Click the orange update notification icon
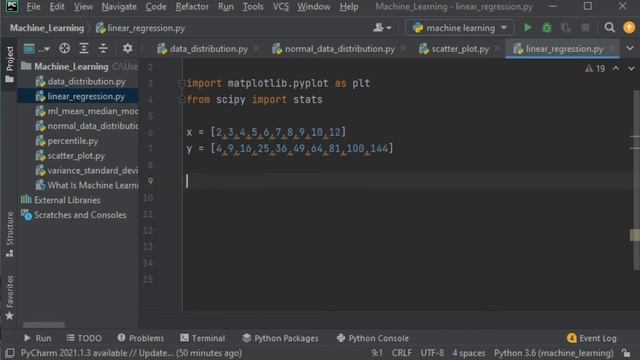This screenshot has height=360, width=640. click(x=629, y=28)
